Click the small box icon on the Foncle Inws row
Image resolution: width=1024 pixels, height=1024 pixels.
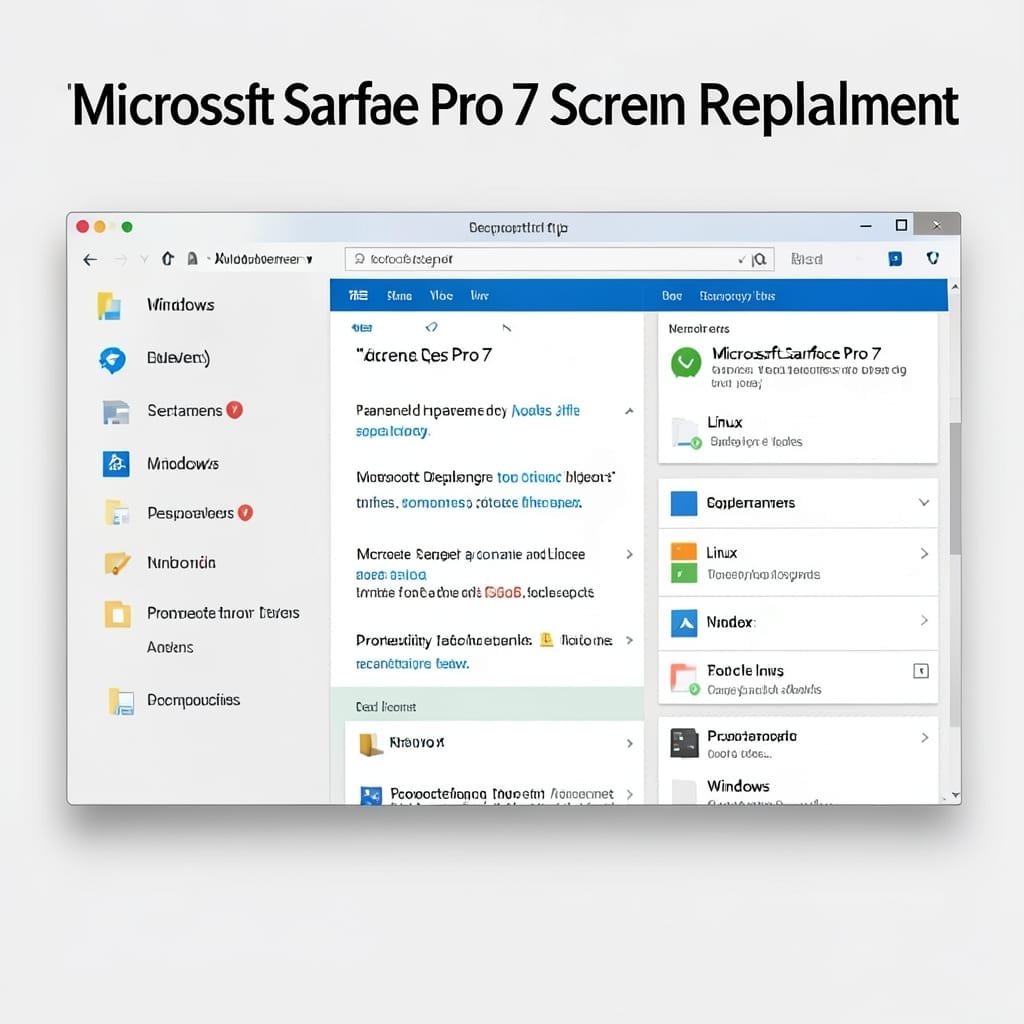[x=921, y=671]
